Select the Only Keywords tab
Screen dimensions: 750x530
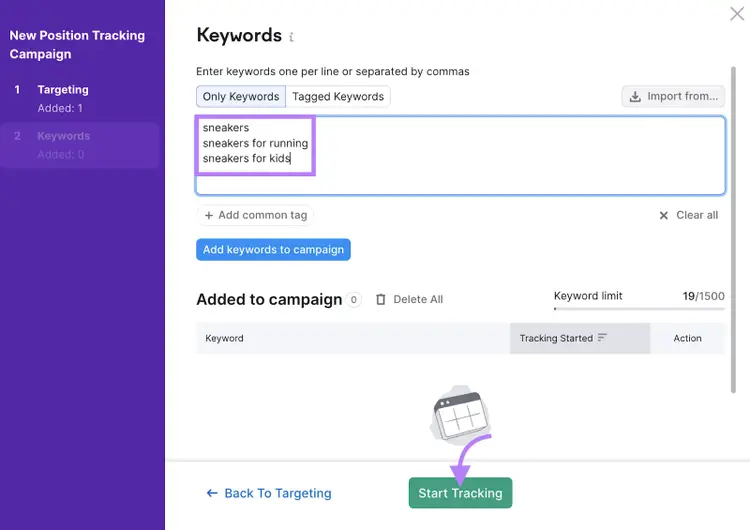tap(241, 97)
